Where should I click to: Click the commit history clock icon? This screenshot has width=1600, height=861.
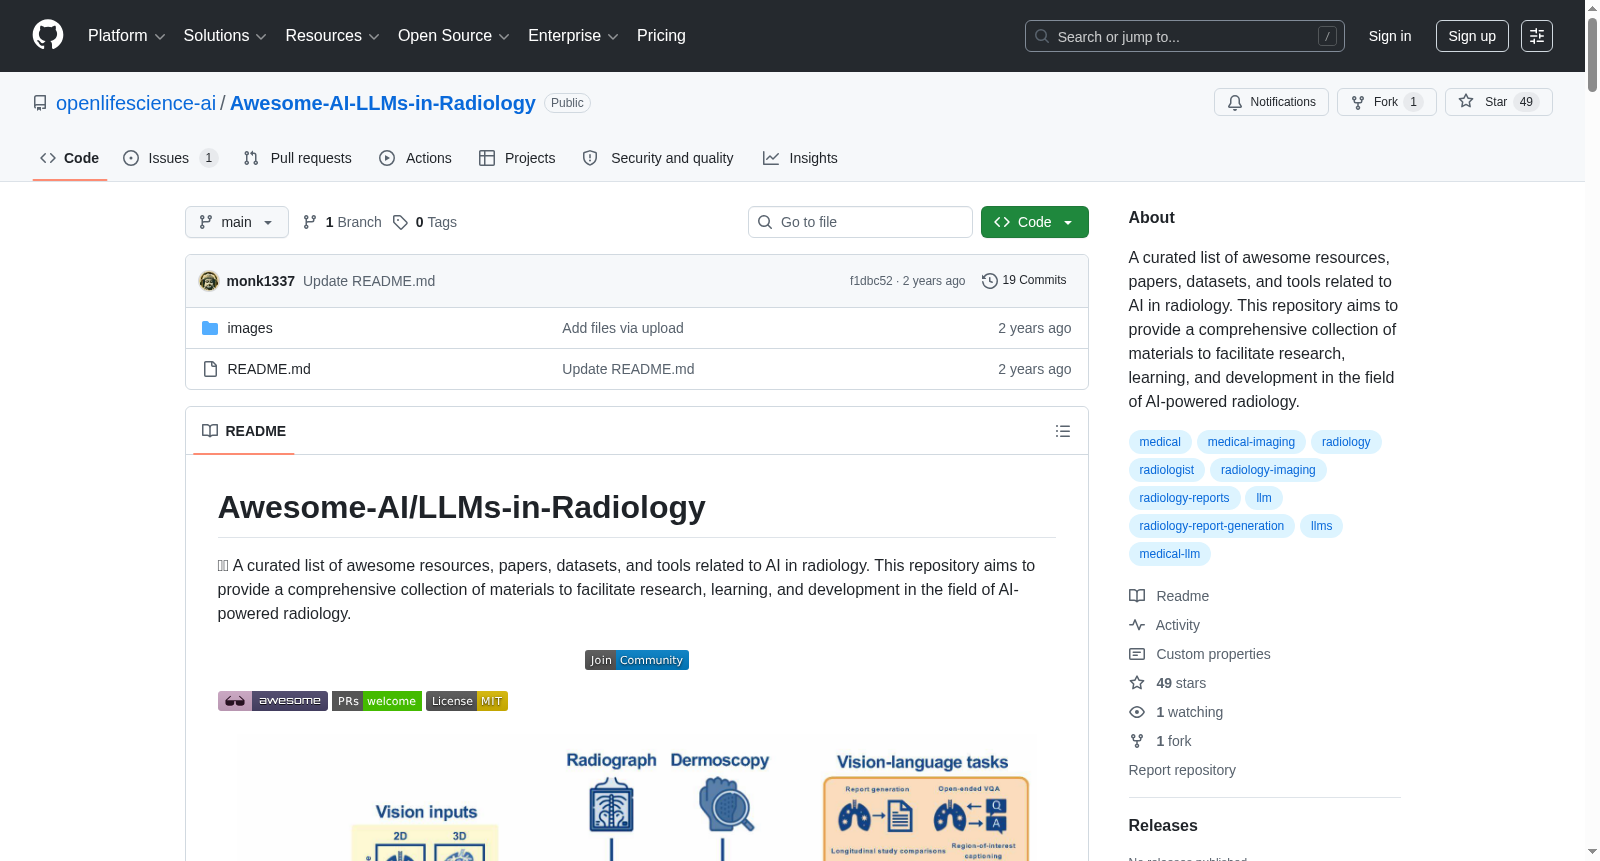(x=990, y=281)
